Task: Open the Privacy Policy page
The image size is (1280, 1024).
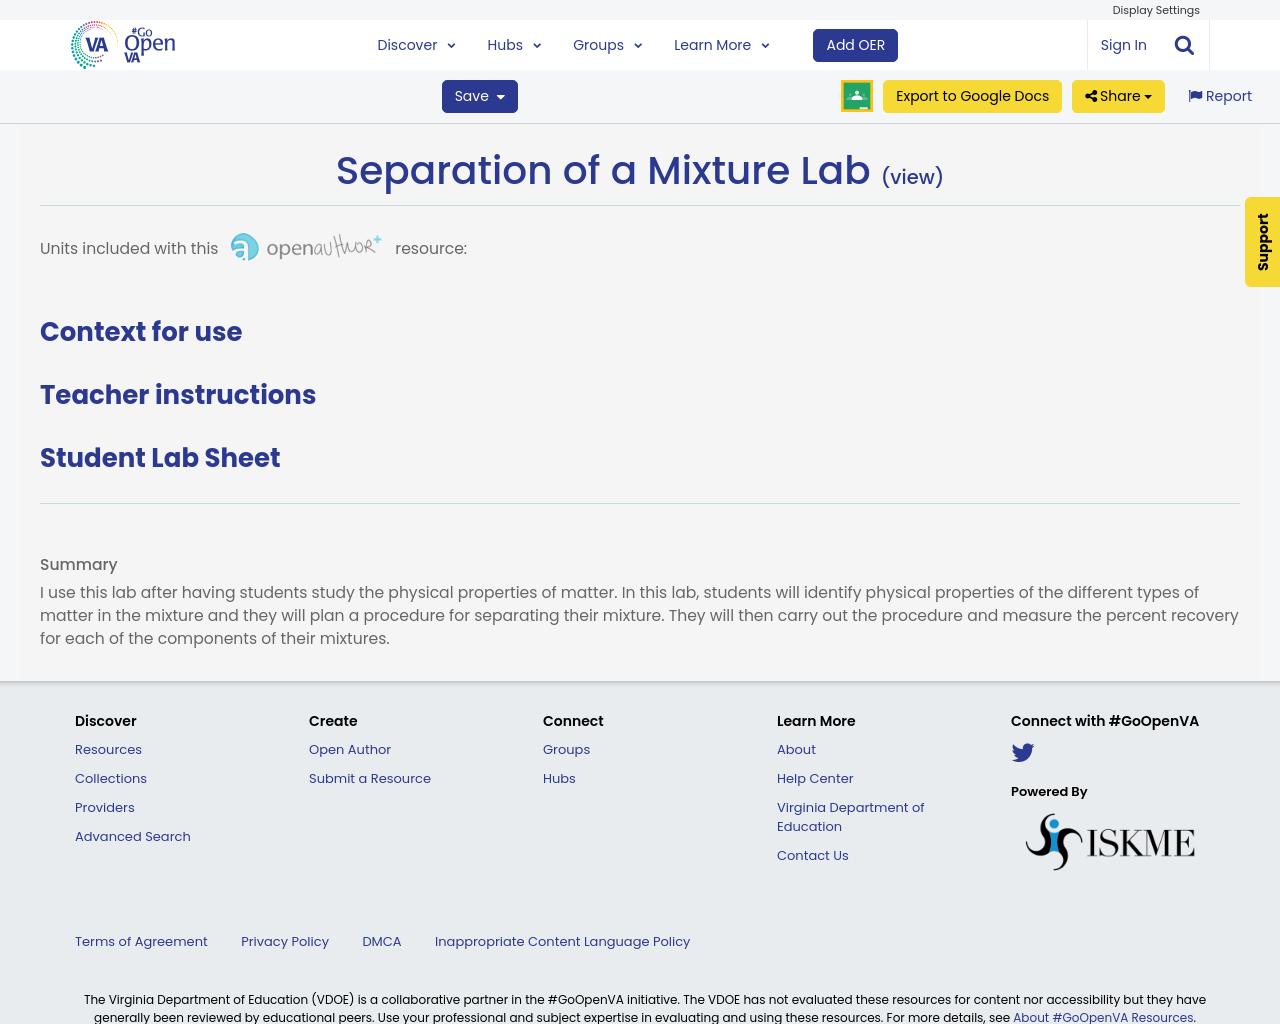Action: click(284, 941)
